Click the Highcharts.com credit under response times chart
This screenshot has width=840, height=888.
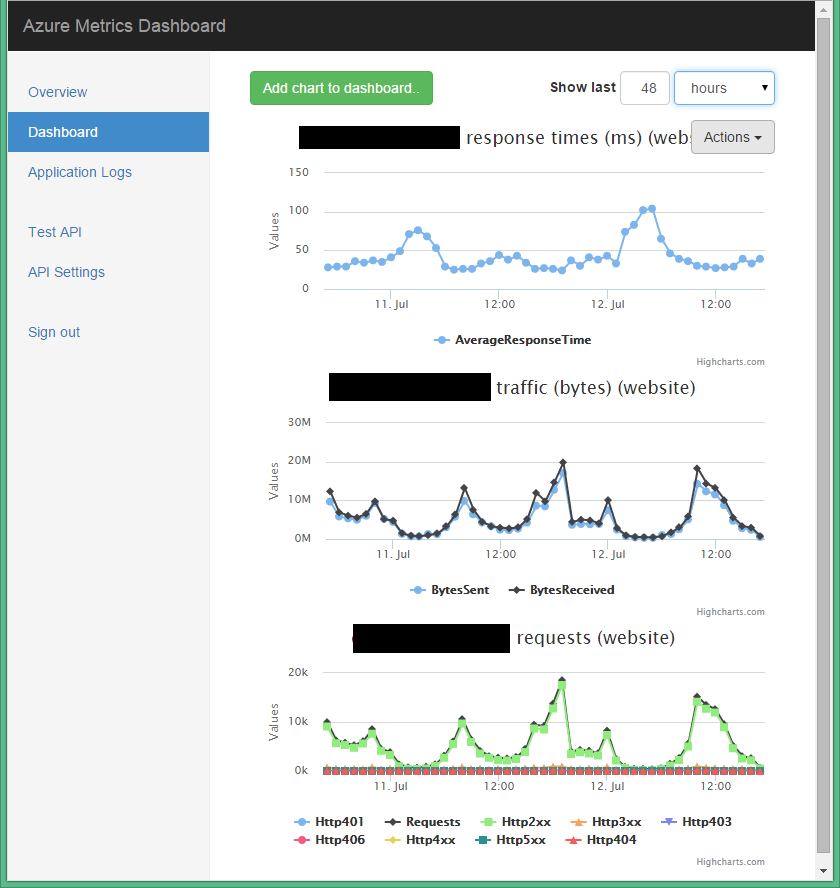point(730,362)
